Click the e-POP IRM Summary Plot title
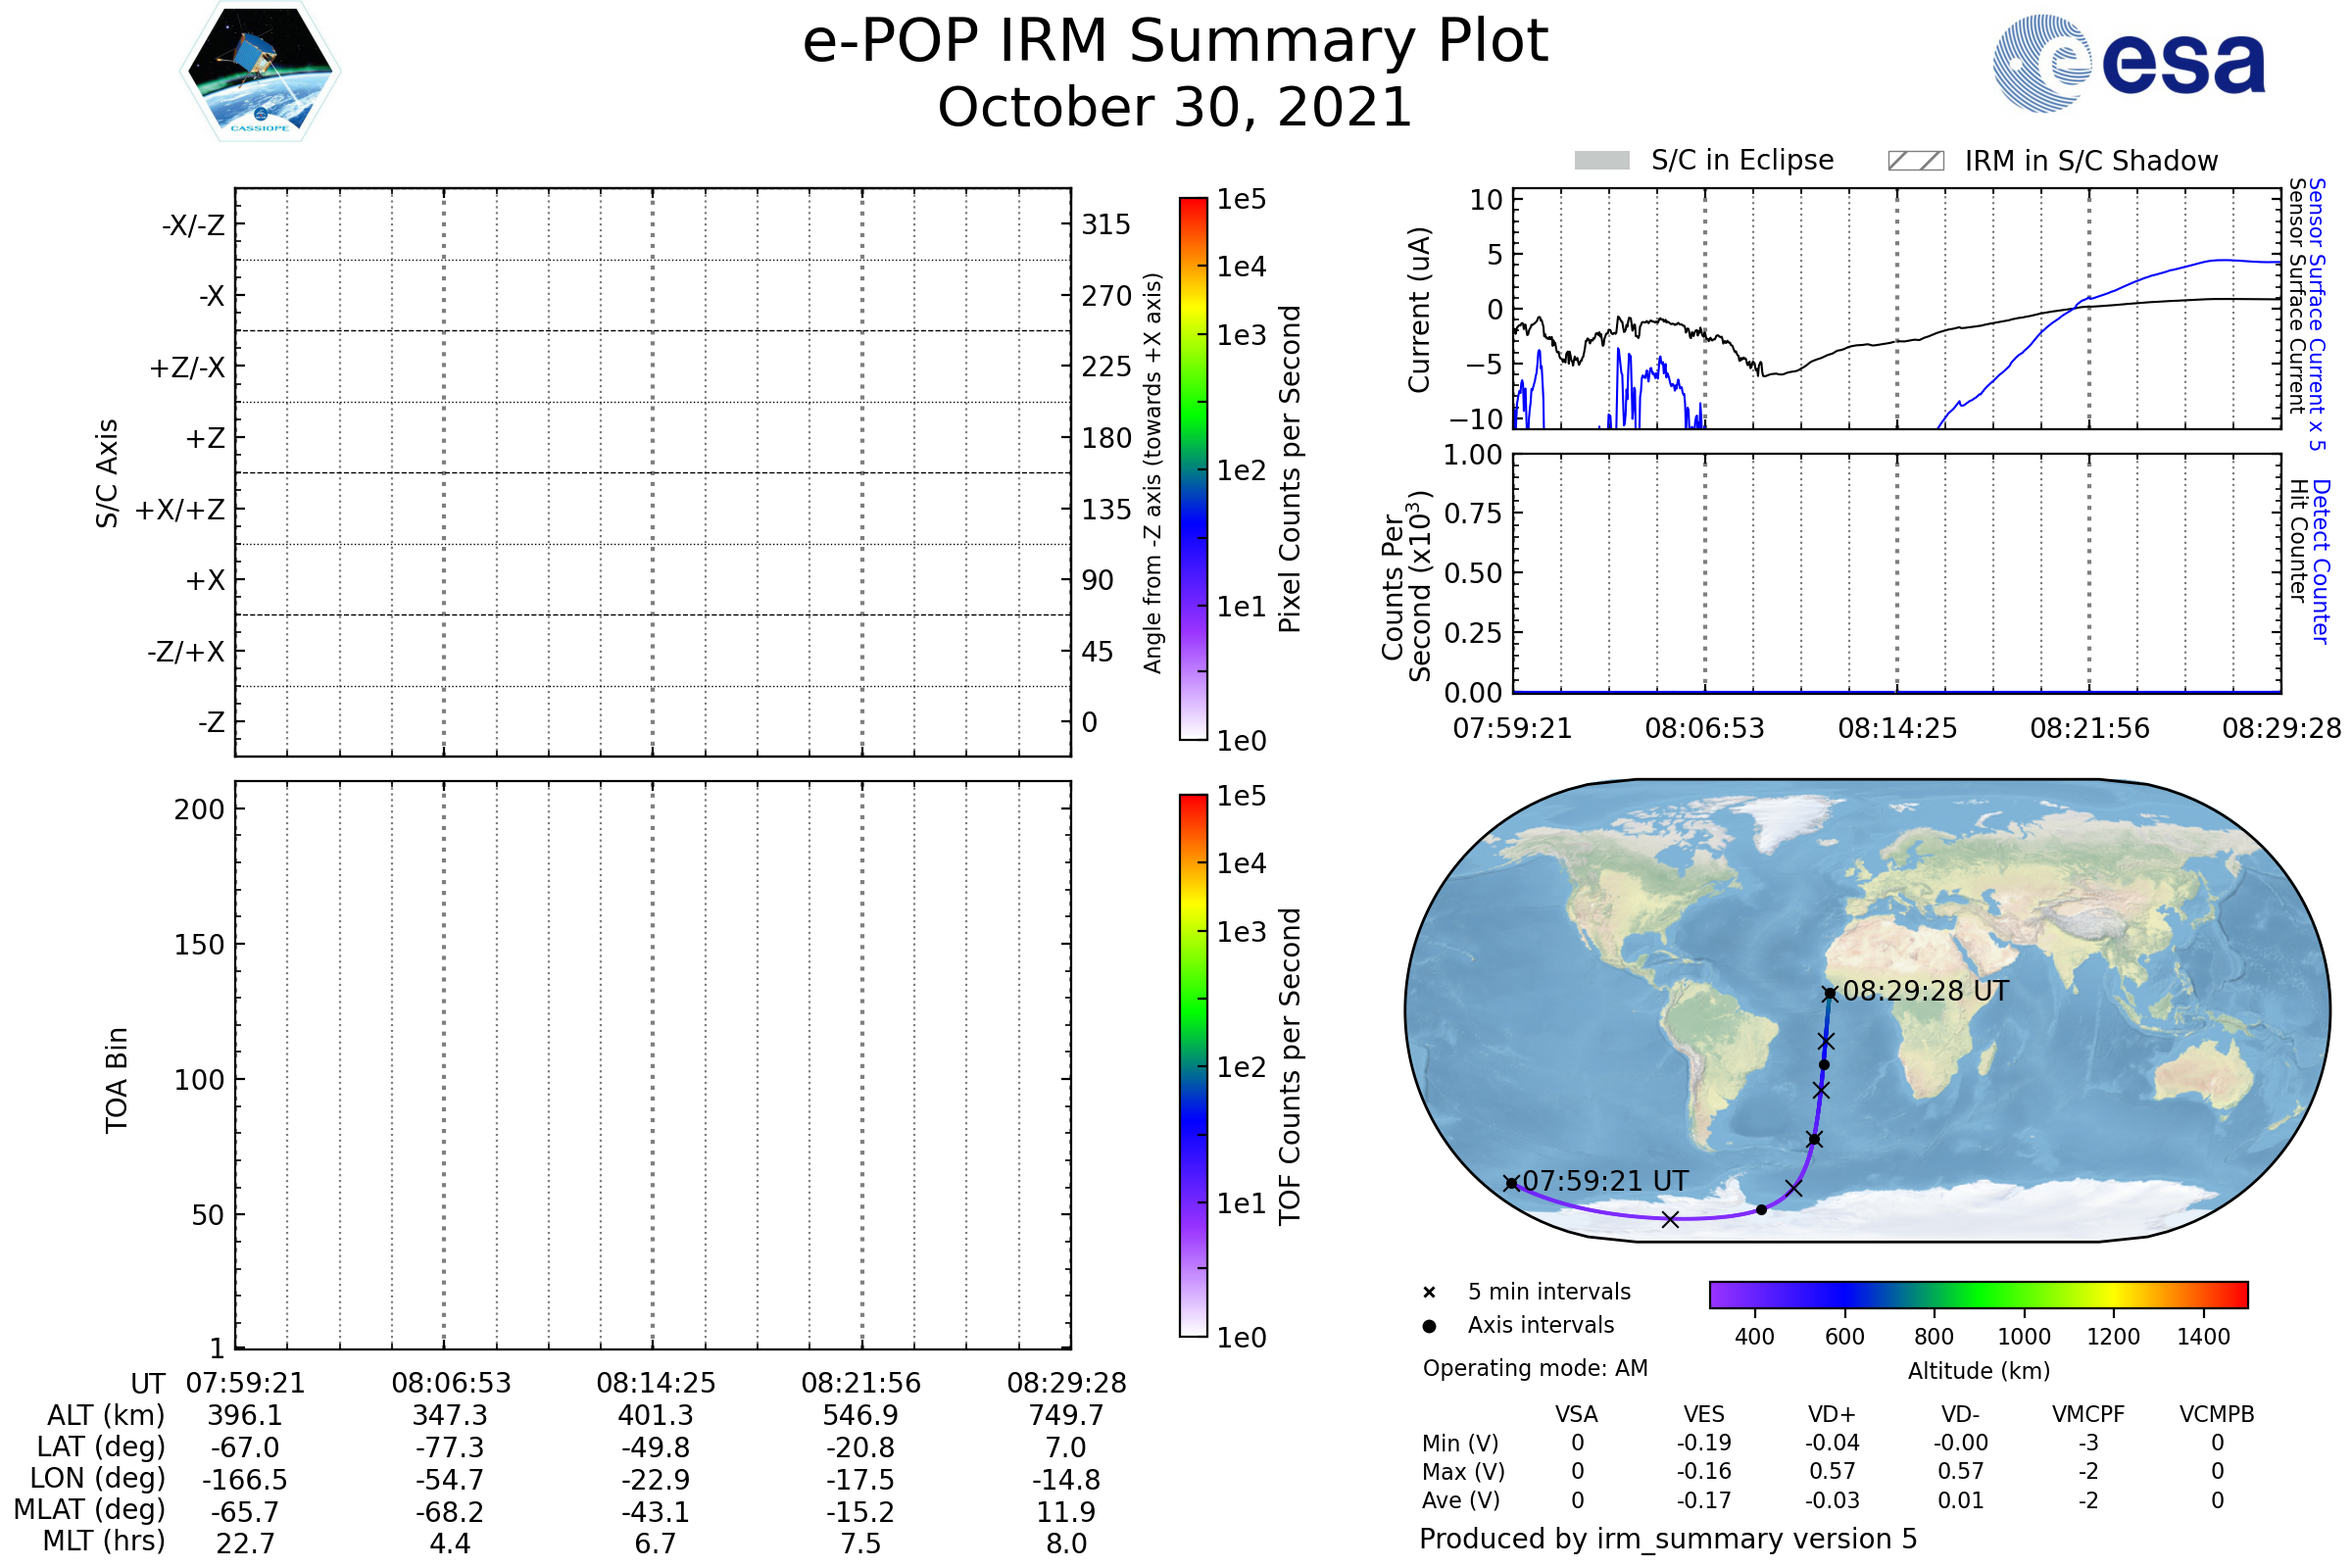2352x1568 pixels. pyautogui.click(x=1175, y=41)
